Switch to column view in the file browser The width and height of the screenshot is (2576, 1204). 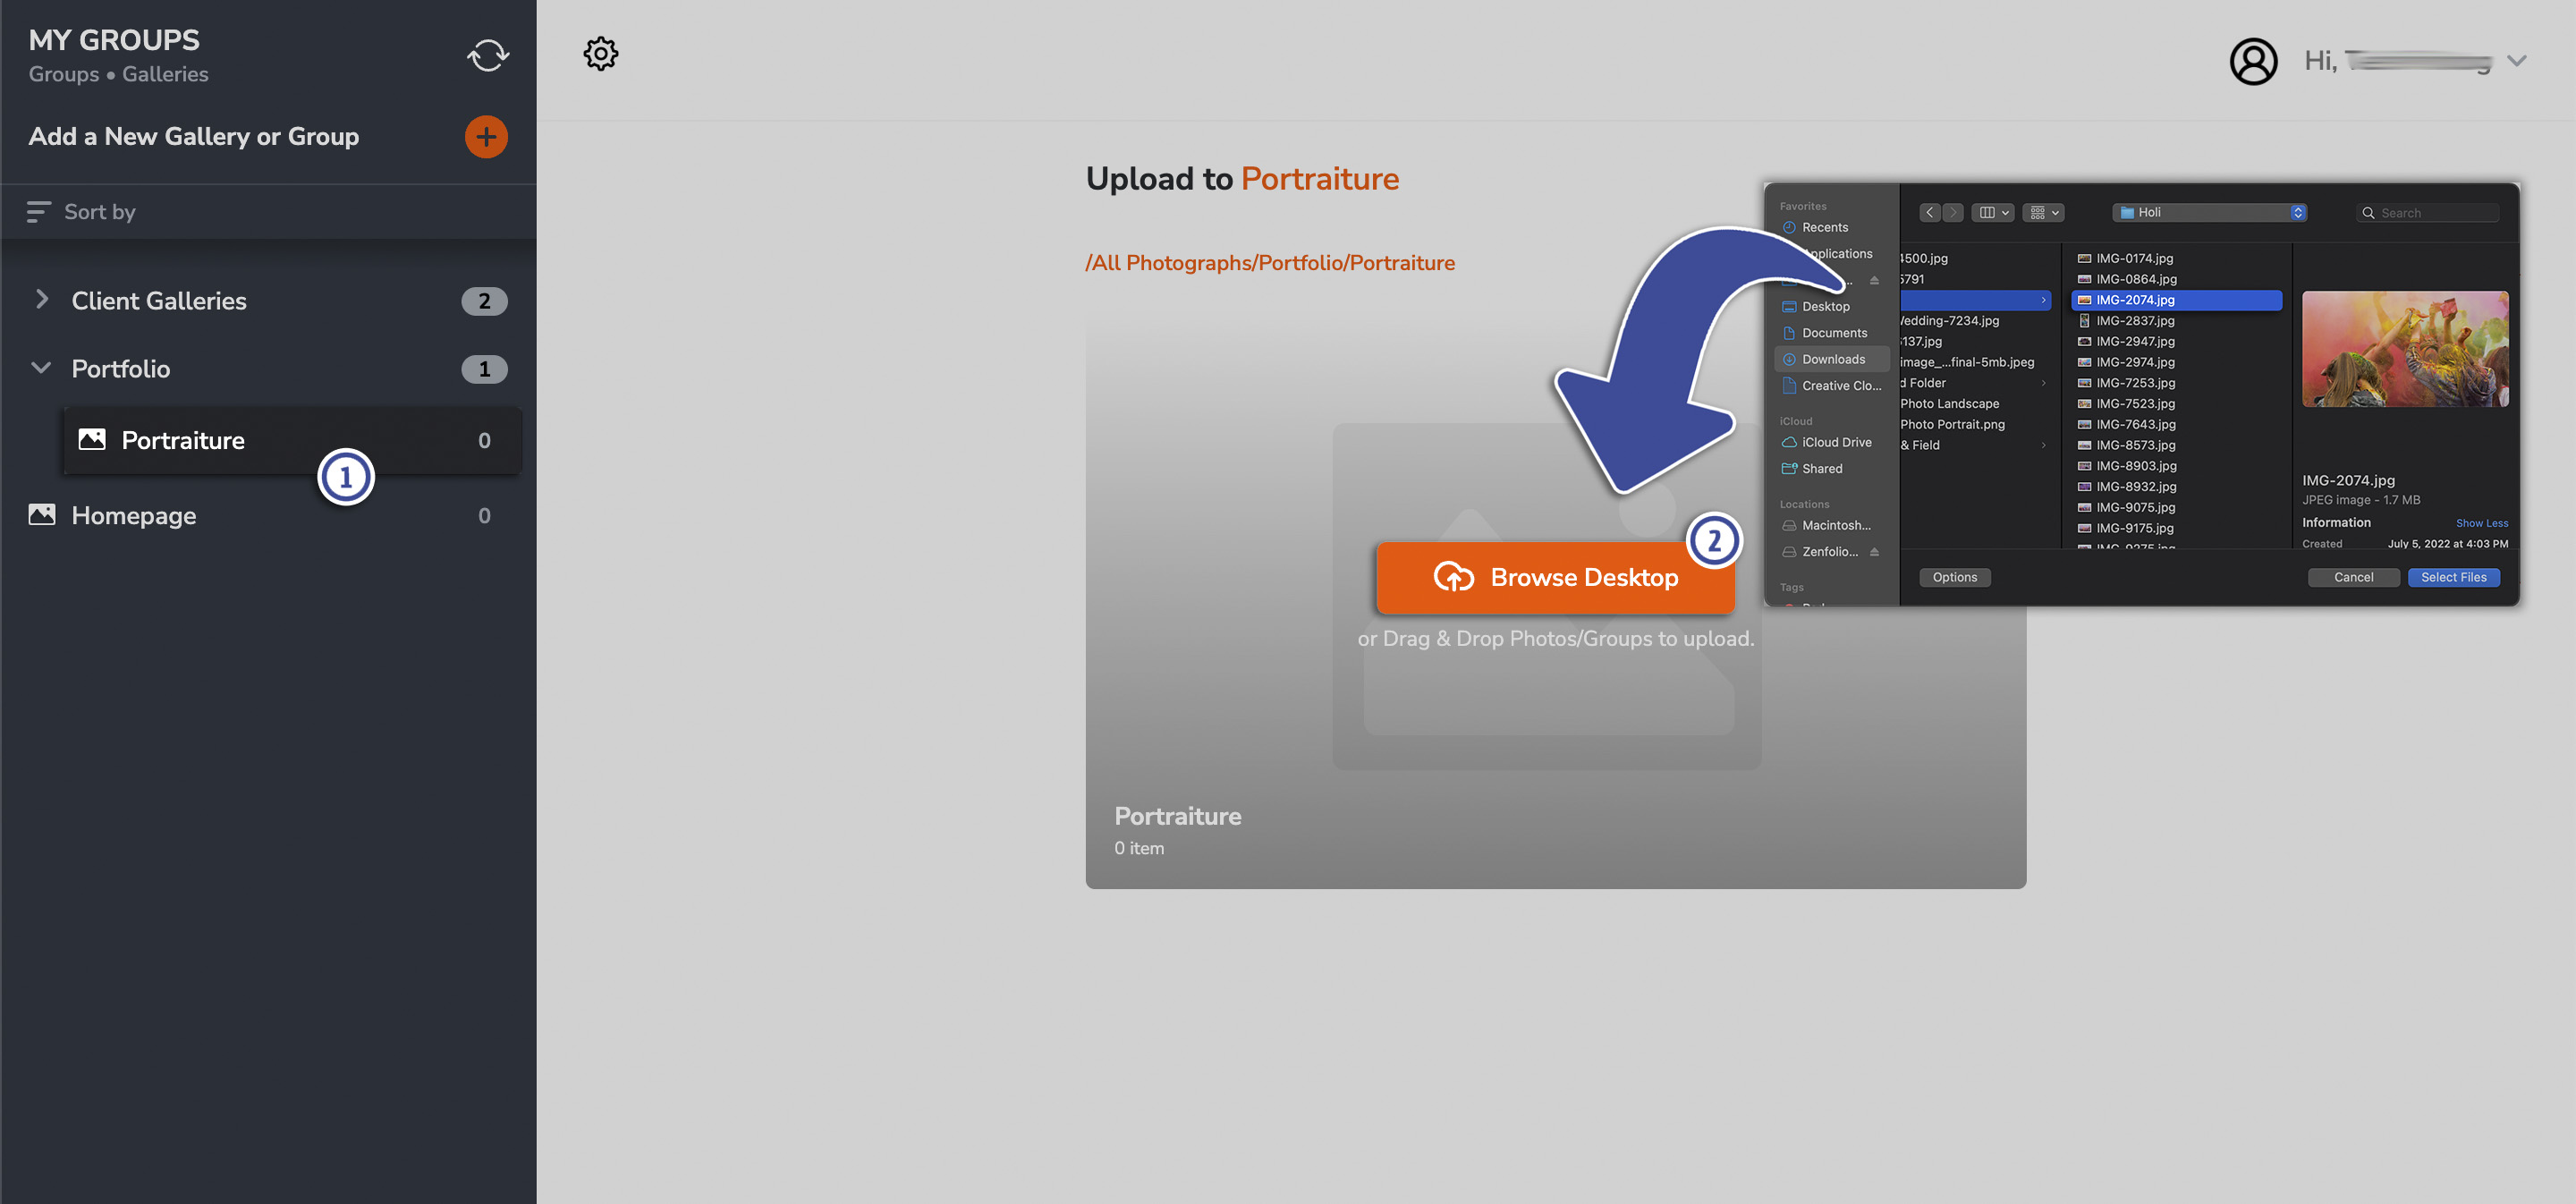click(1988, 212)
